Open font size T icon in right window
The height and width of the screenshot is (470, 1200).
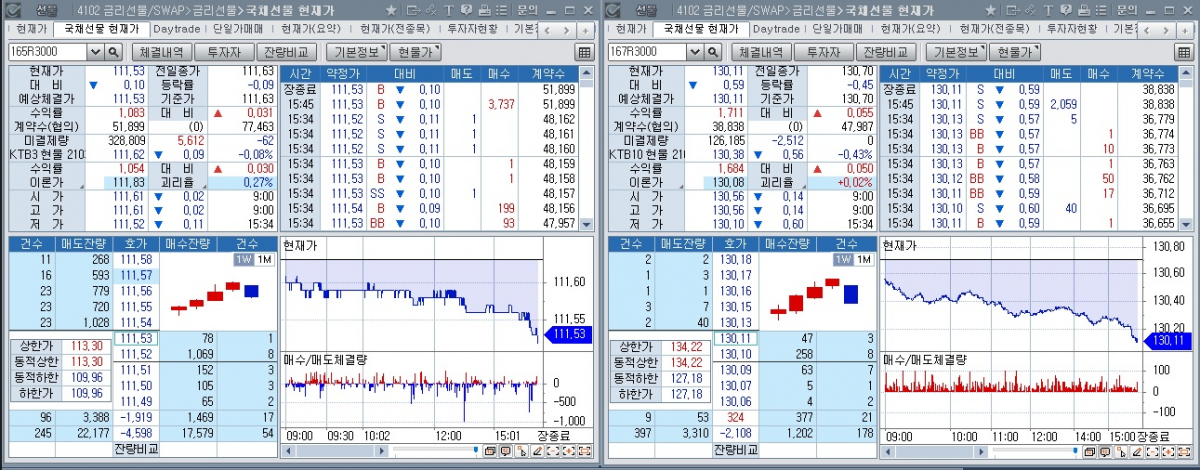click(x=1048, y=10)
